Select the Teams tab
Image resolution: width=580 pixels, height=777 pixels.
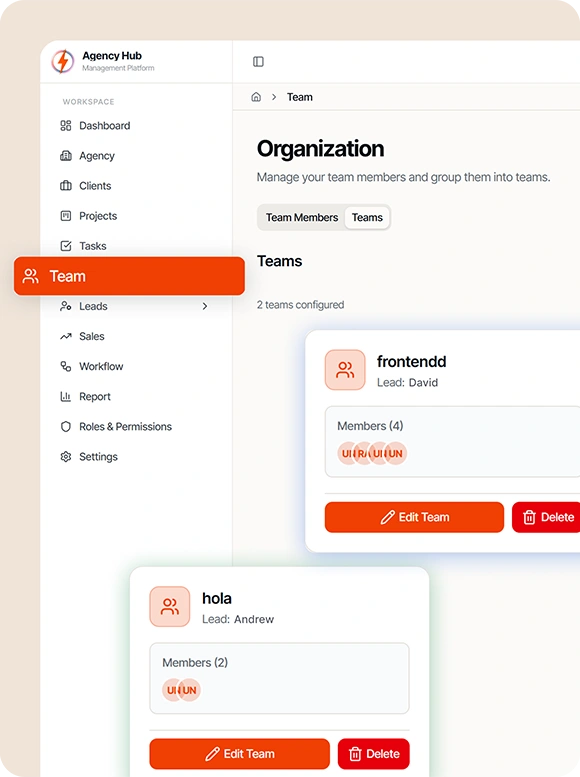[x=367, y=218]
